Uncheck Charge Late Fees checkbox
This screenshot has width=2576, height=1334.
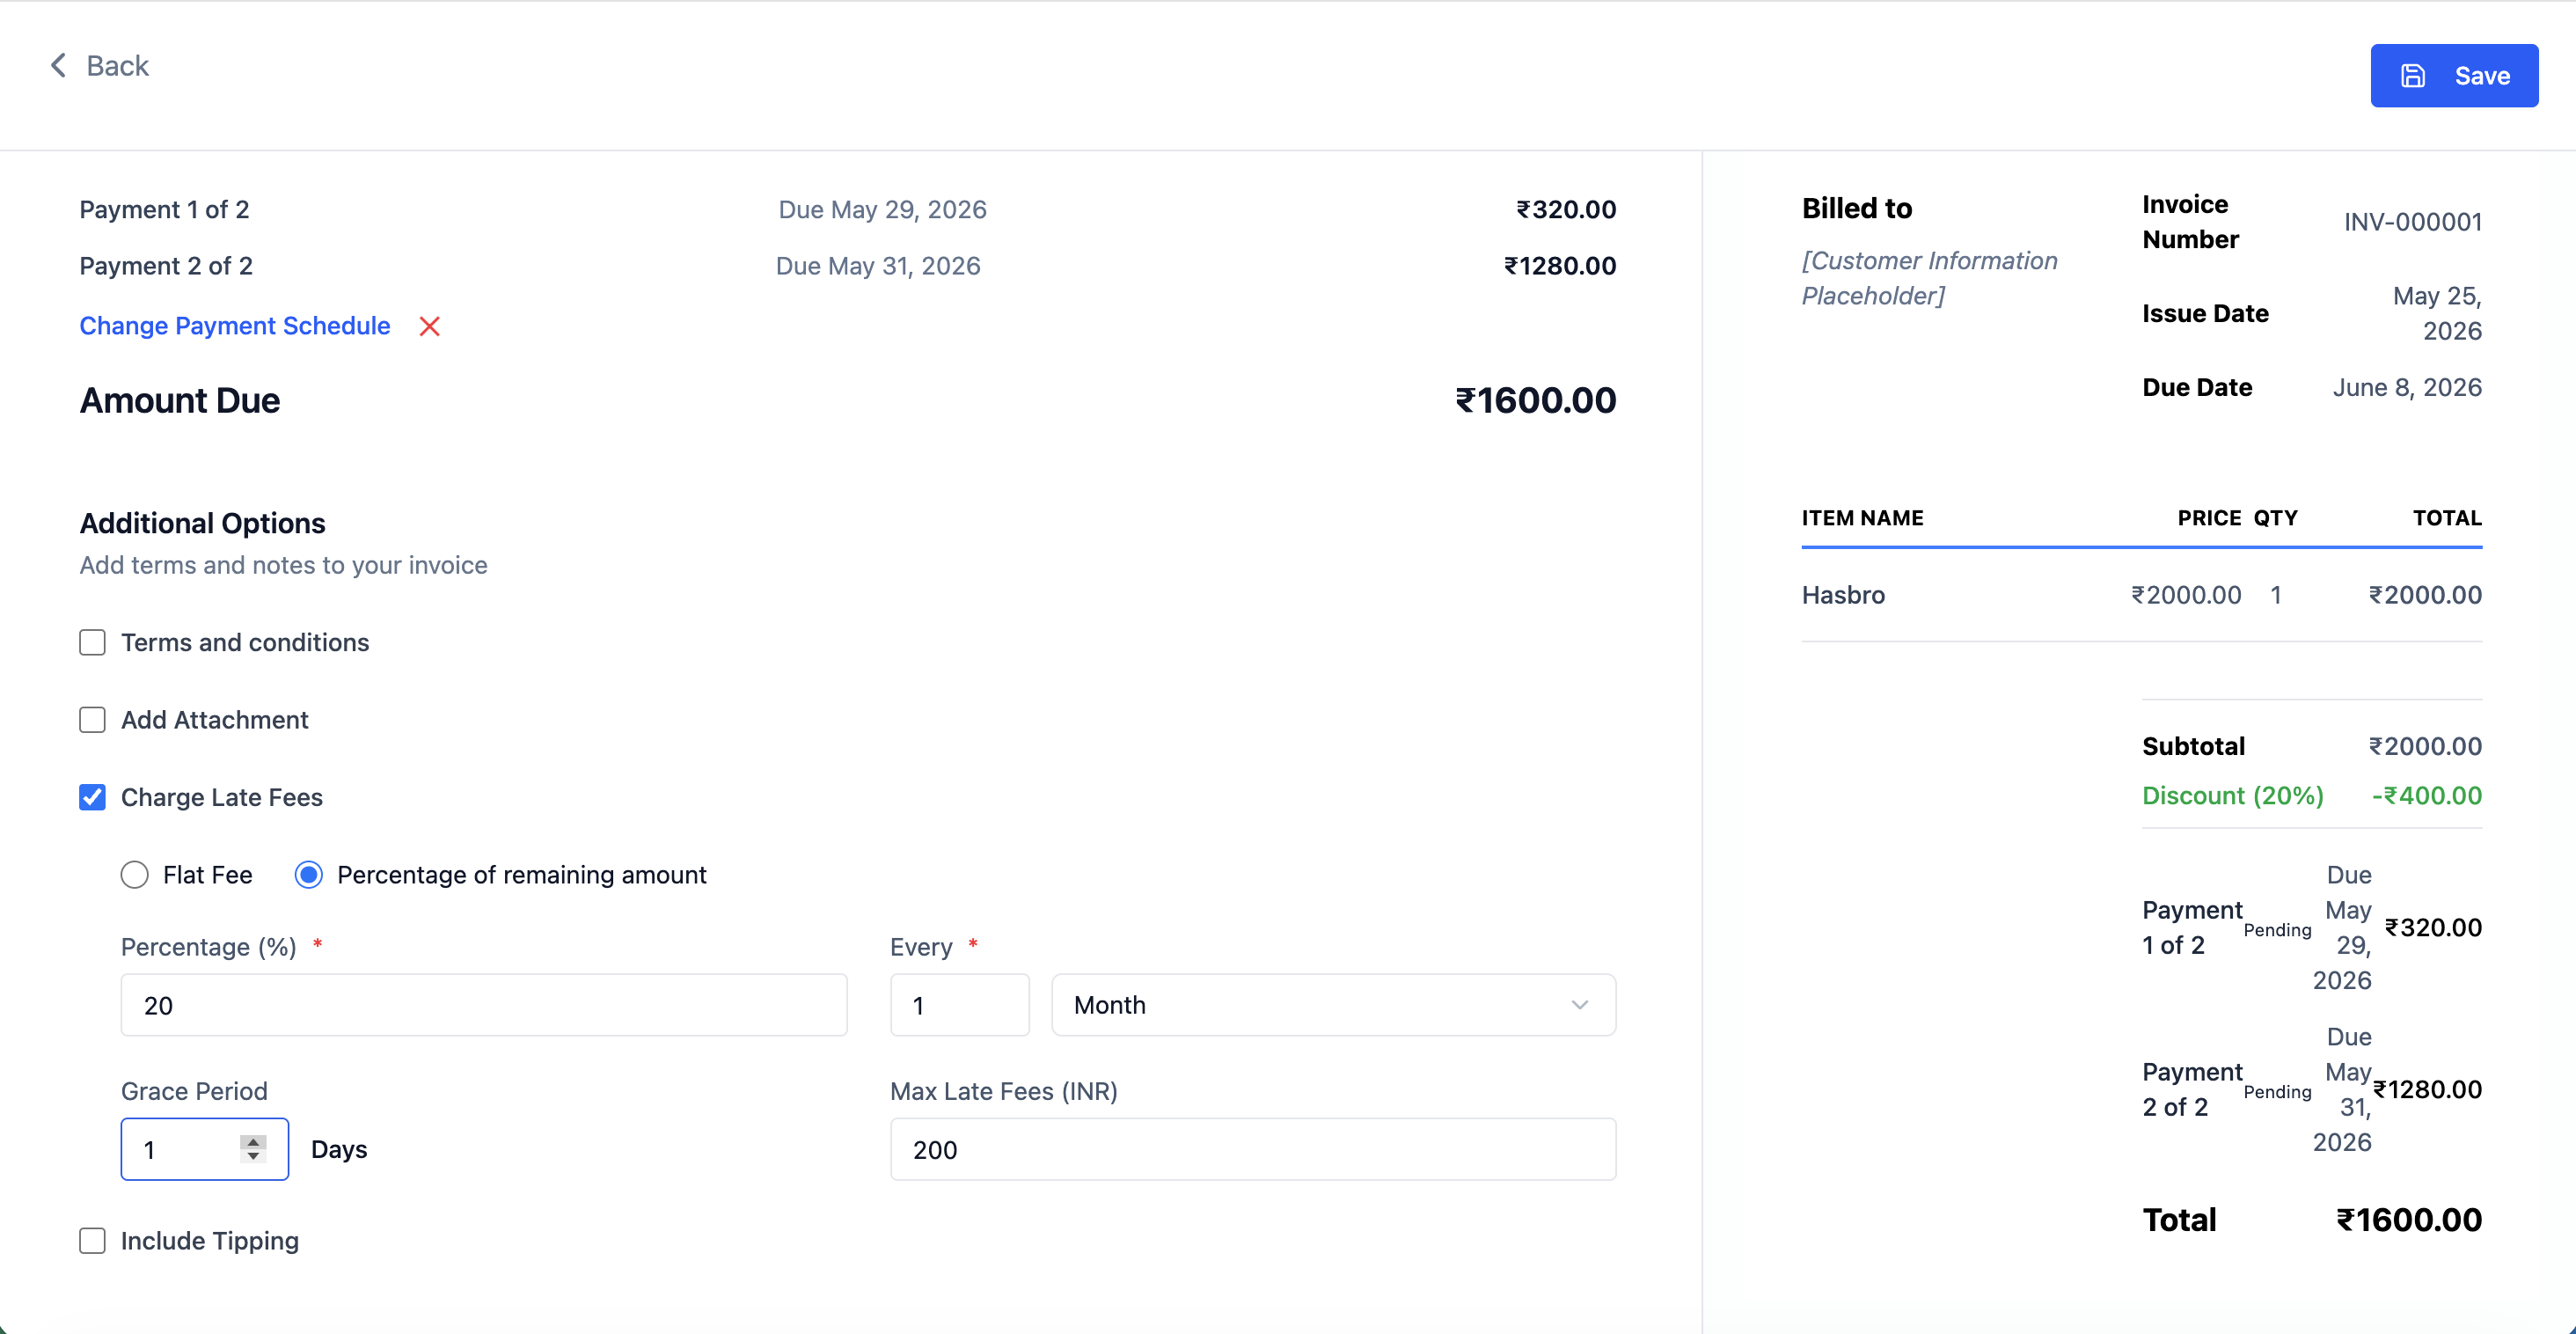92,797
